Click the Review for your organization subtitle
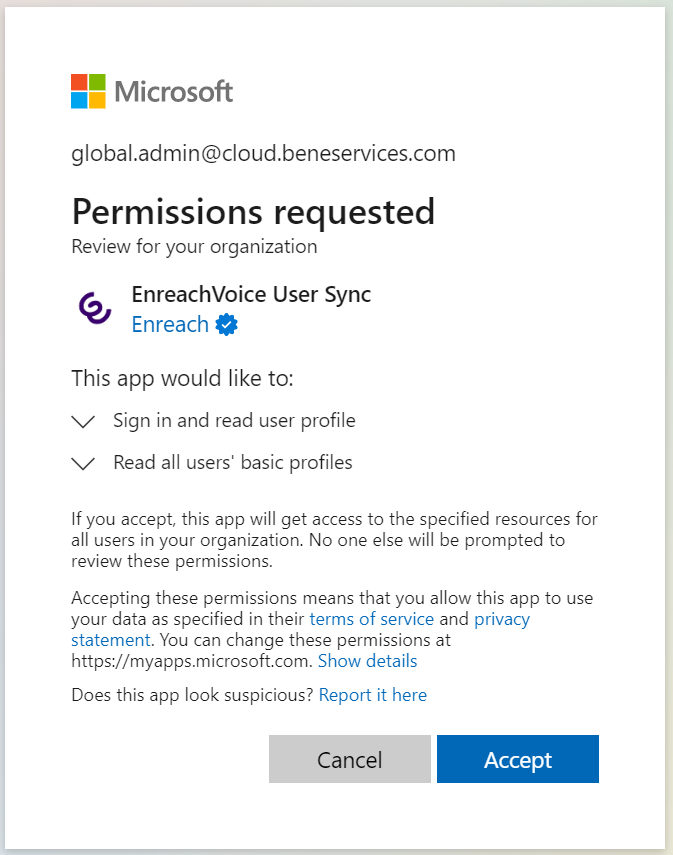The width and height of the screenshot is (673, 855). (x=194, y=246)
